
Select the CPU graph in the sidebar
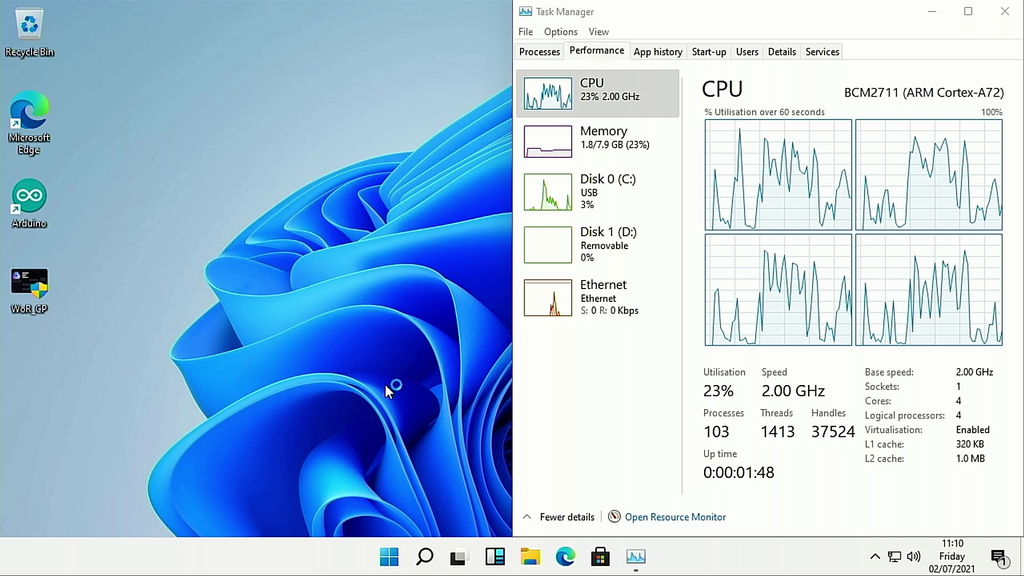point(597,93)
